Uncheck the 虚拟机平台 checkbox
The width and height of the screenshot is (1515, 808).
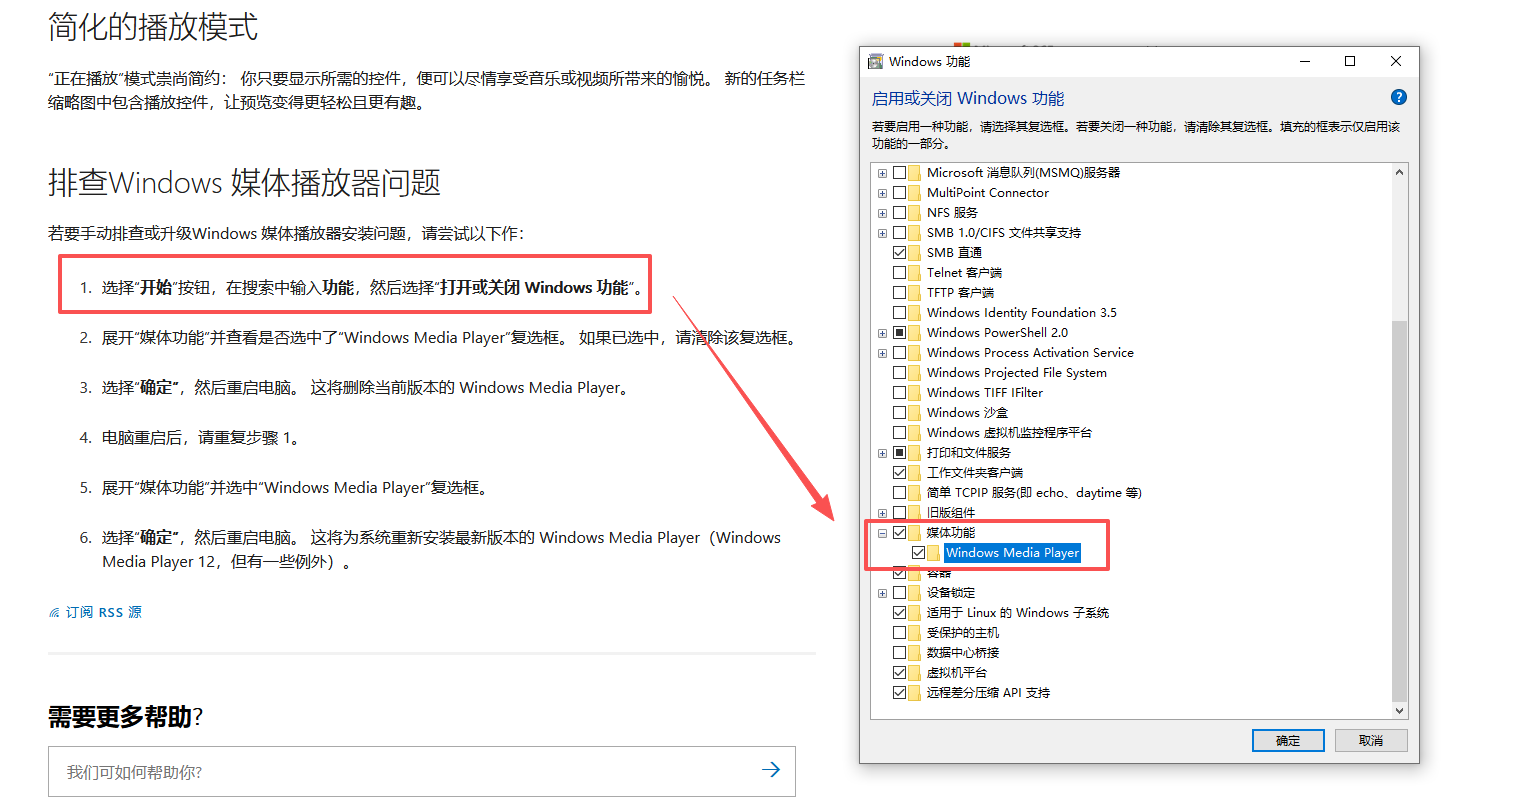pos(899,673)
